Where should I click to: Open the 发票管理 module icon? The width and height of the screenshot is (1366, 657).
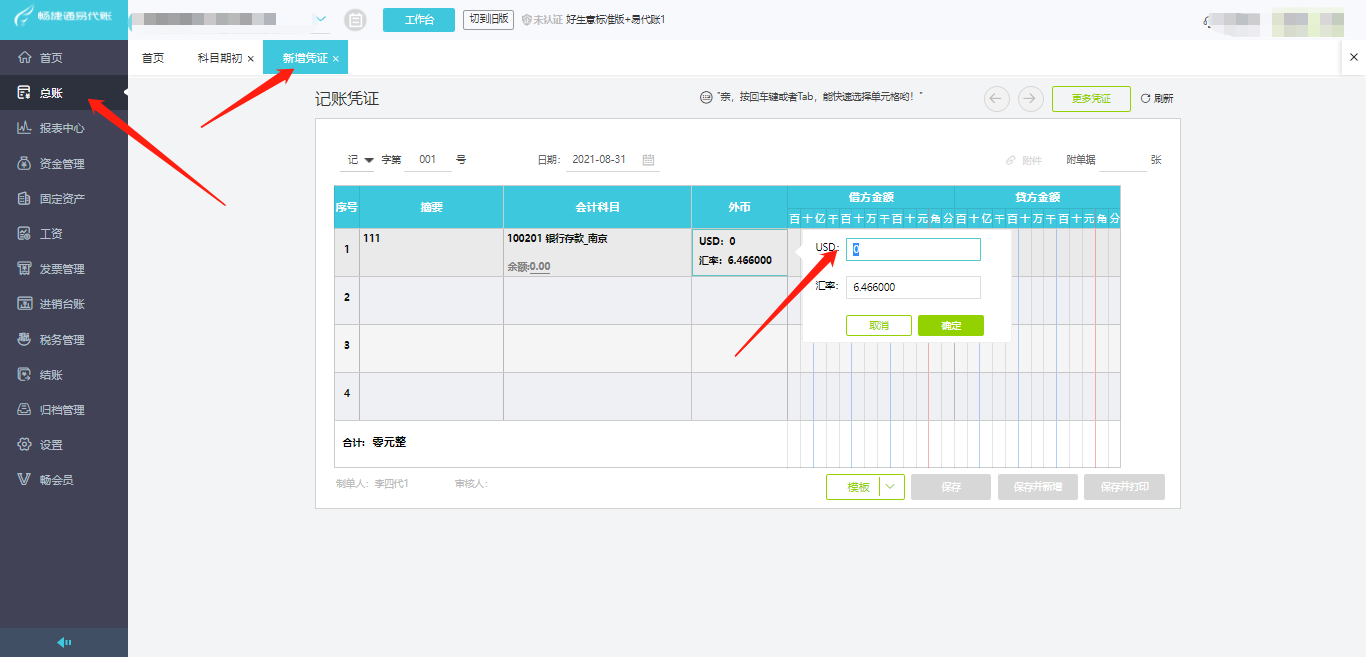coord(25,269)
